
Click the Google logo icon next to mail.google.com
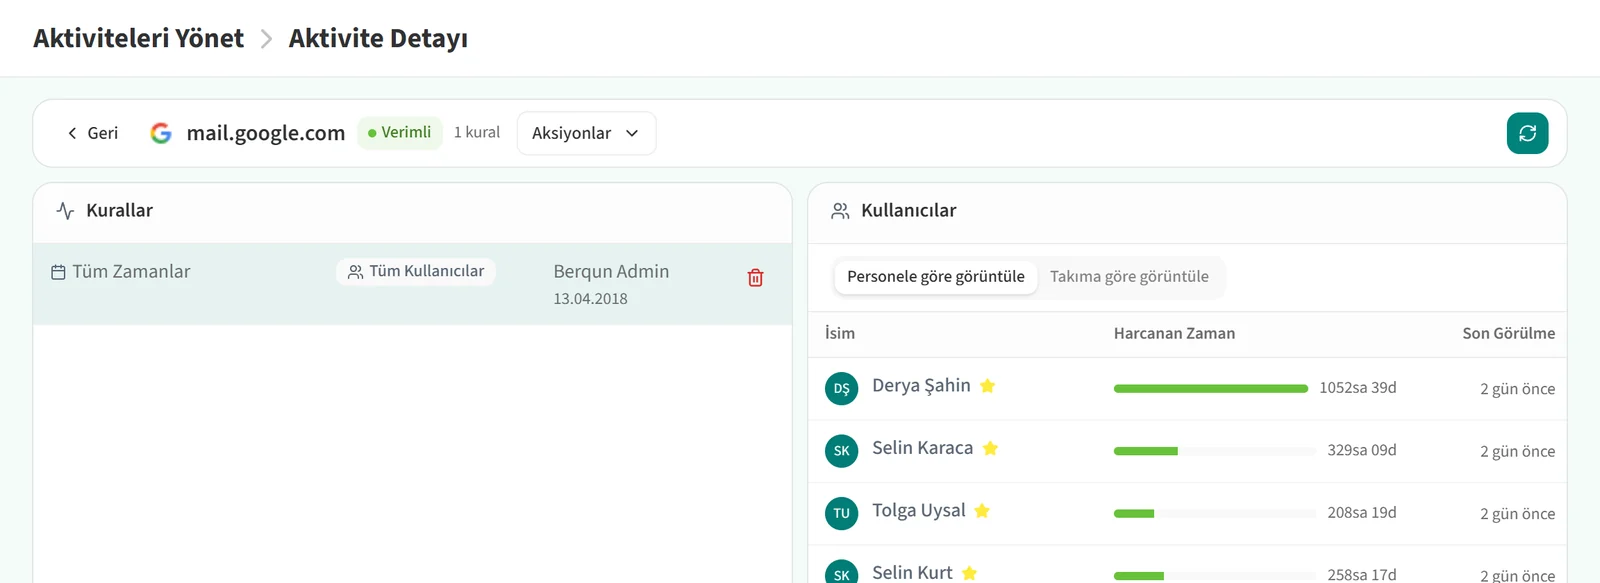coord(161,133)
